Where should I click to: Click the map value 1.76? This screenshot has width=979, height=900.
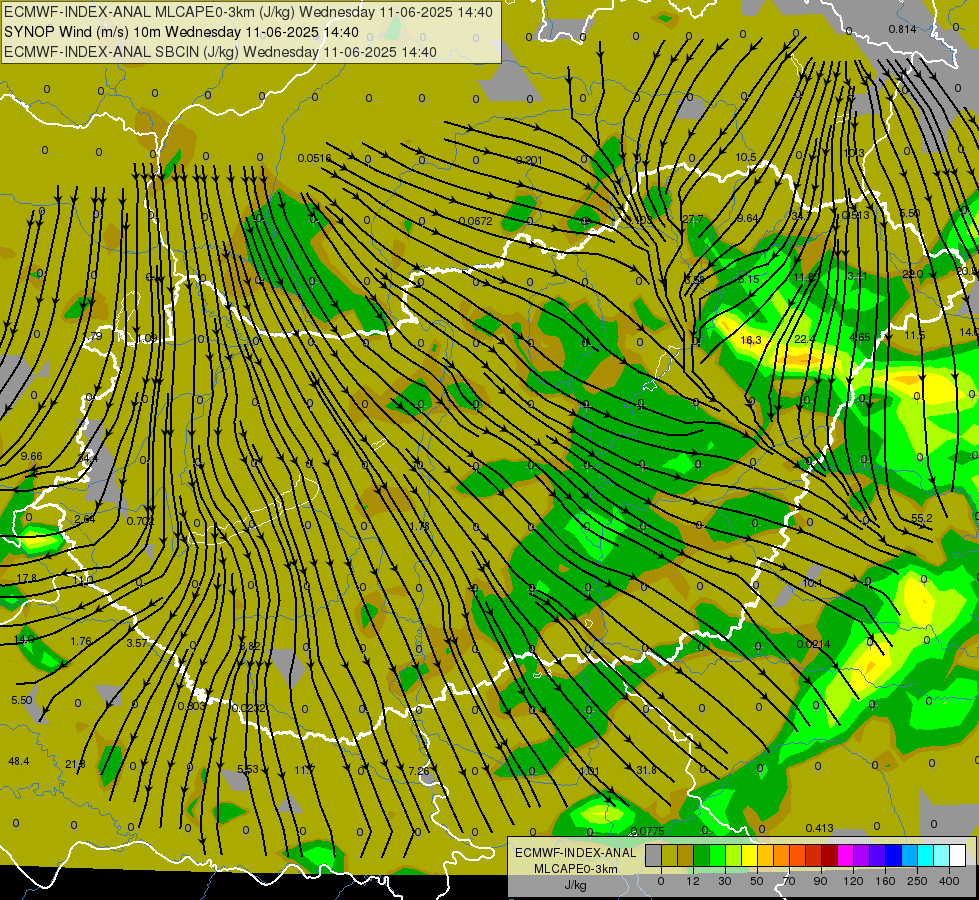coord(81,641)
